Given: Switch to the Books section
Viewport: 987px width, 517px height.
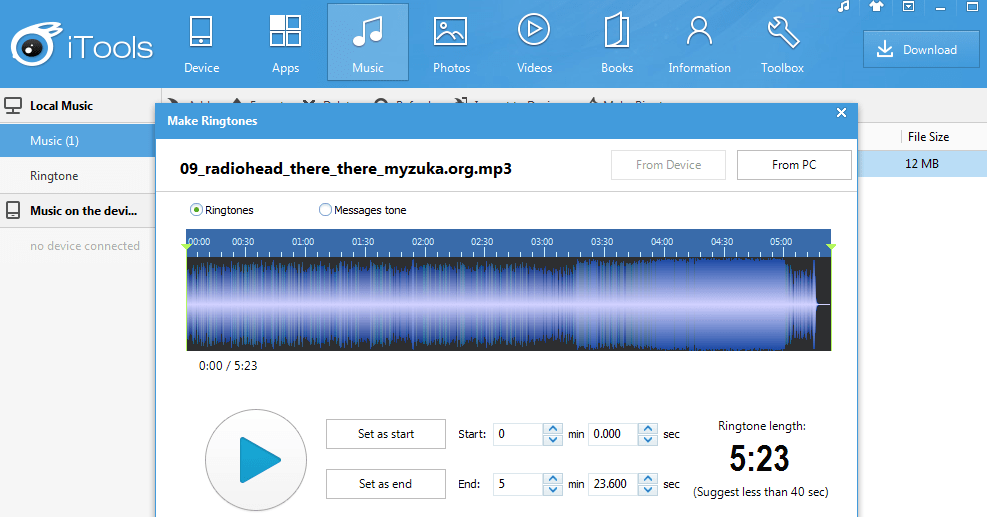Looking at the screenshot, I should pos(617,43).
